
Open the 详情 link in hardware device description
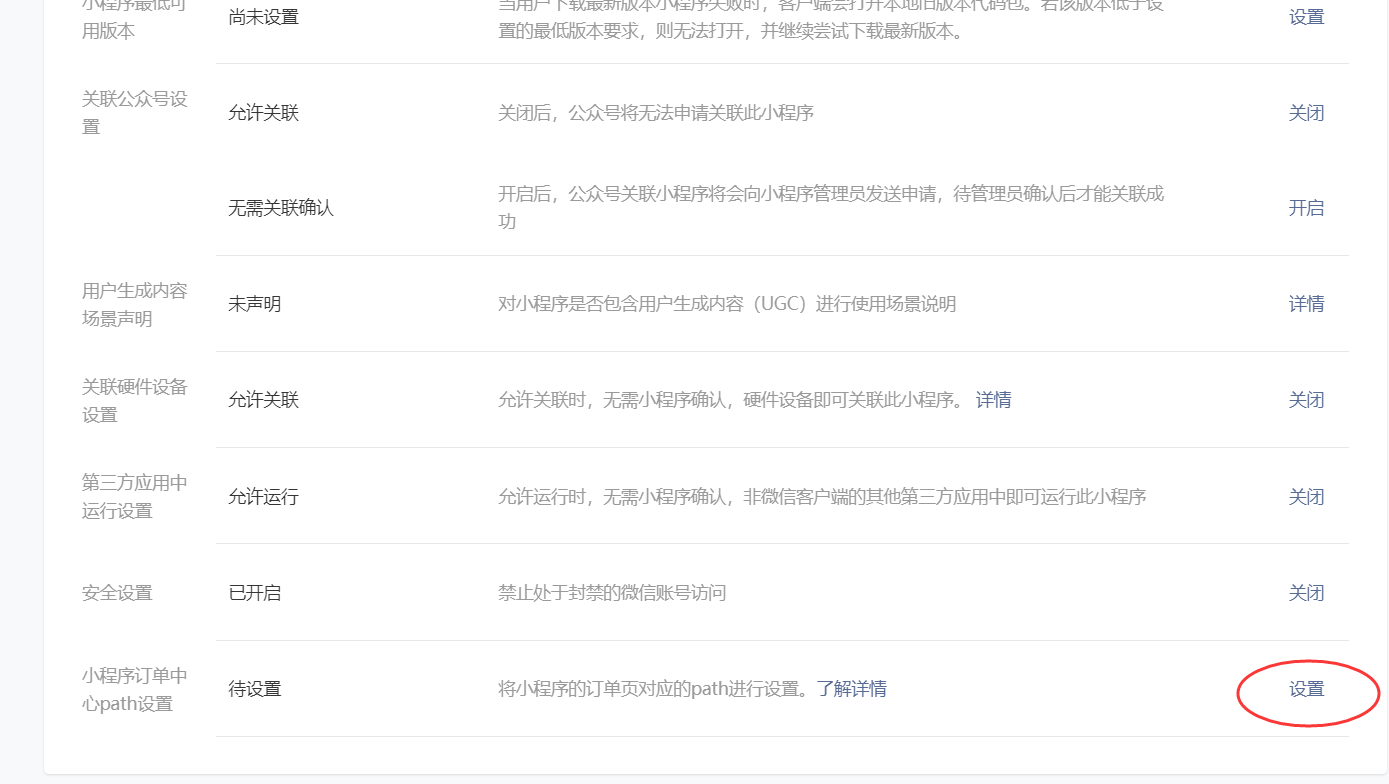[994, 399]
